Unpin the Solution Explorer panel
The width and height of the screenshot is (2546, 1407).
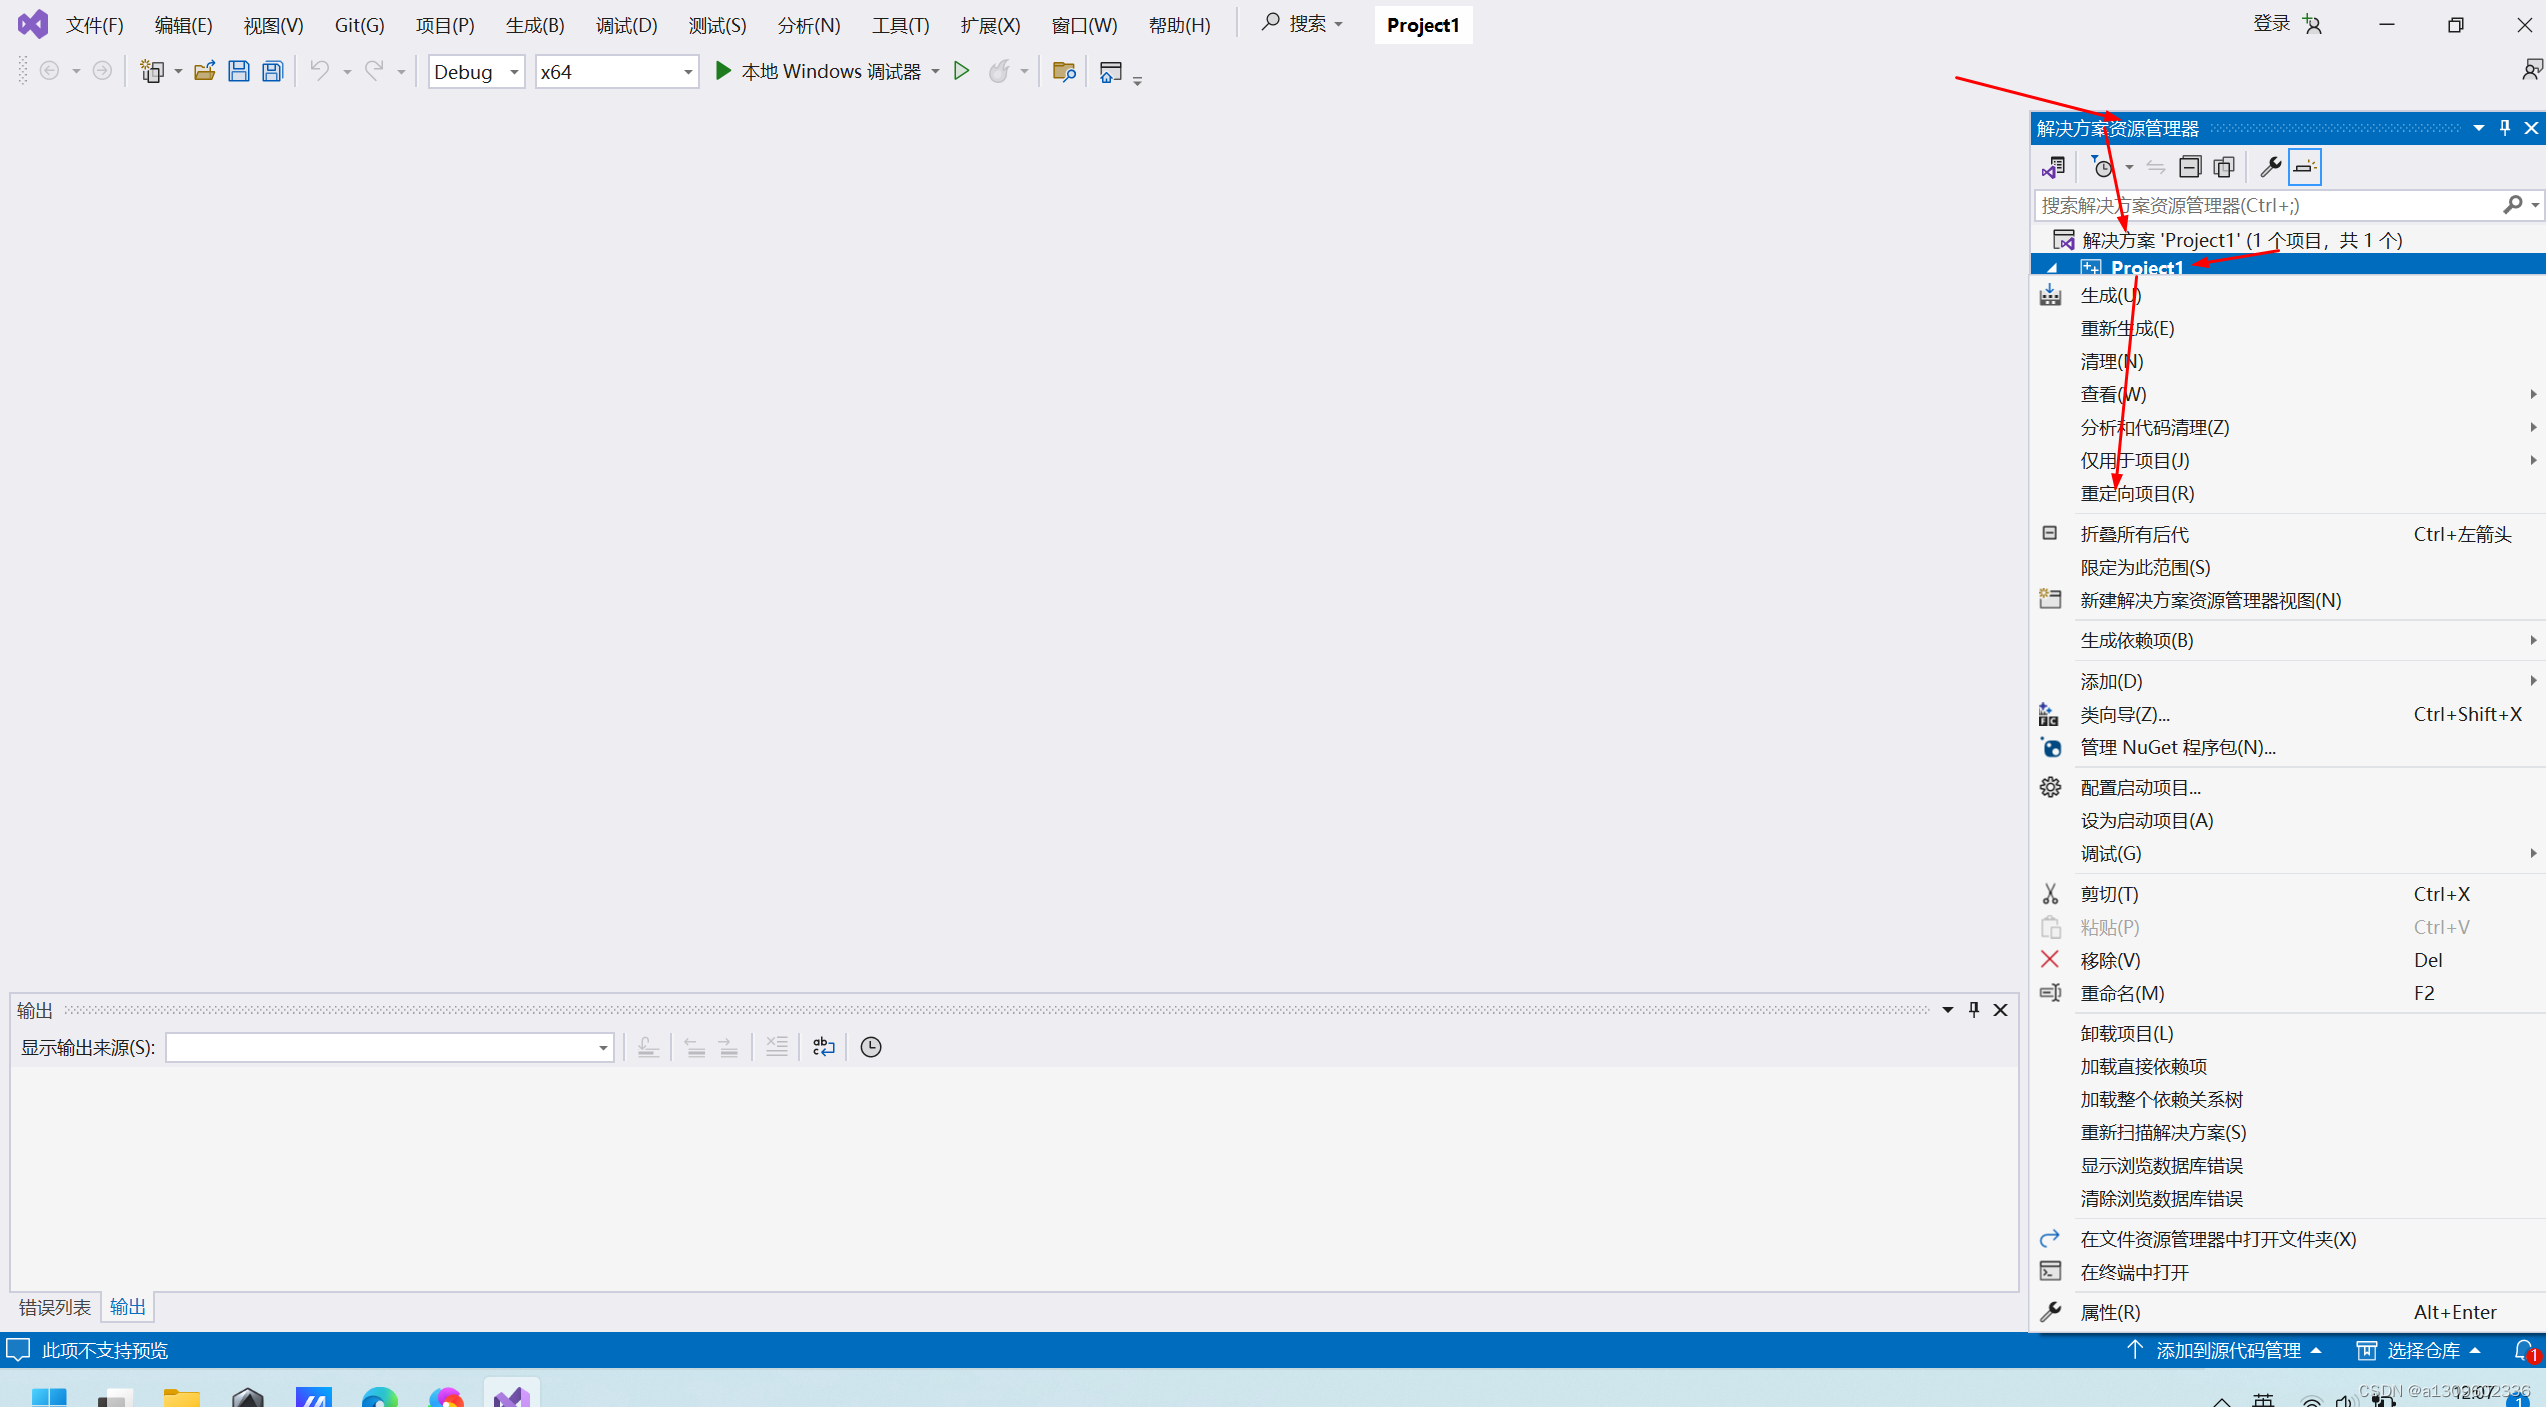tap(2504, 127)
